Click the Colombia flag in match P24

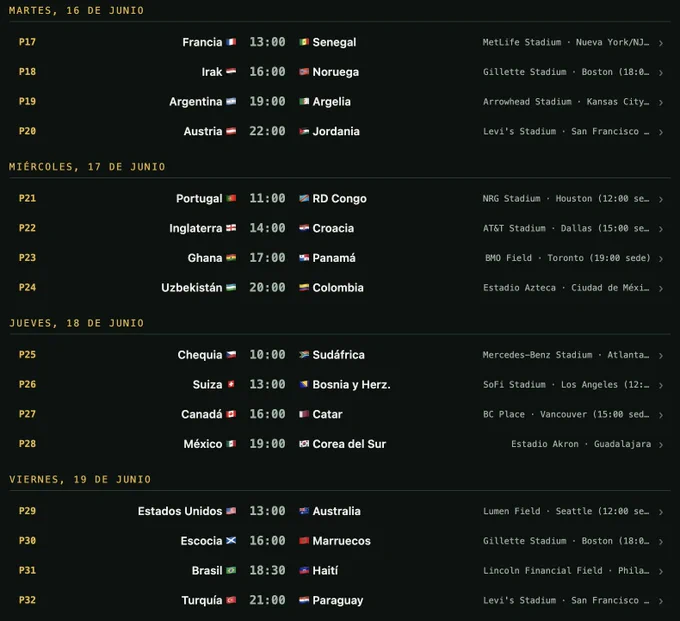(304, 288)
